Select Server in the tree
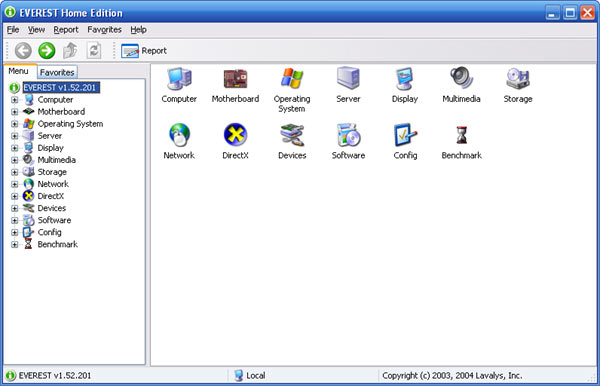600x386 pixels. coord(50,136)
